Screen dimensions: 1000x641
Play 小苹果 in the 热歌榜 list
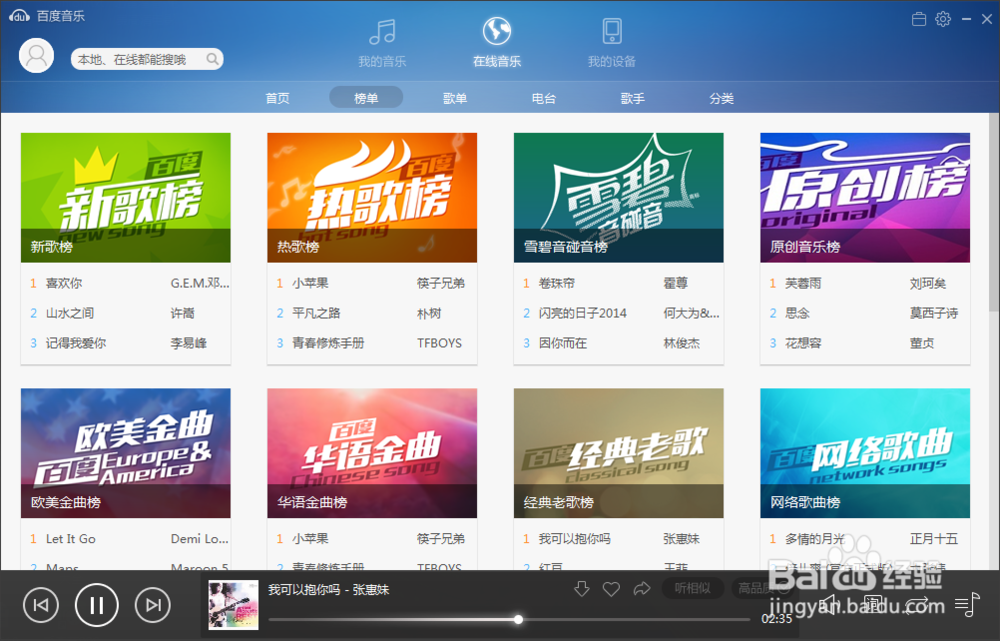[310, 283]
